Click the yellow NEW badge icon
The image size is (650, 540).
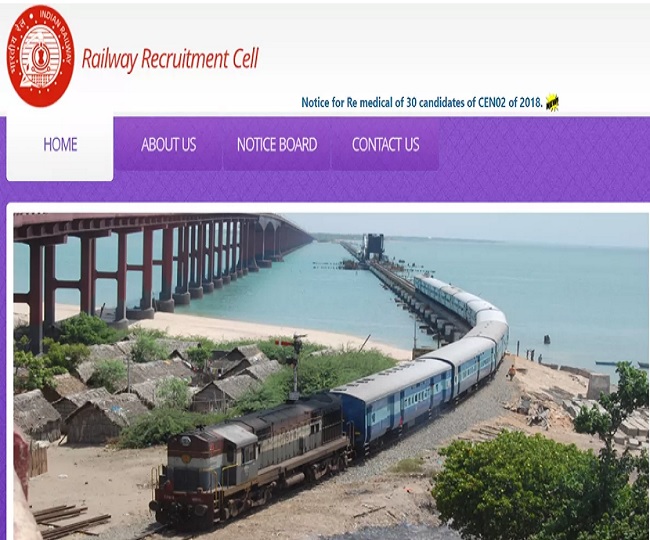tap(552, 102)
